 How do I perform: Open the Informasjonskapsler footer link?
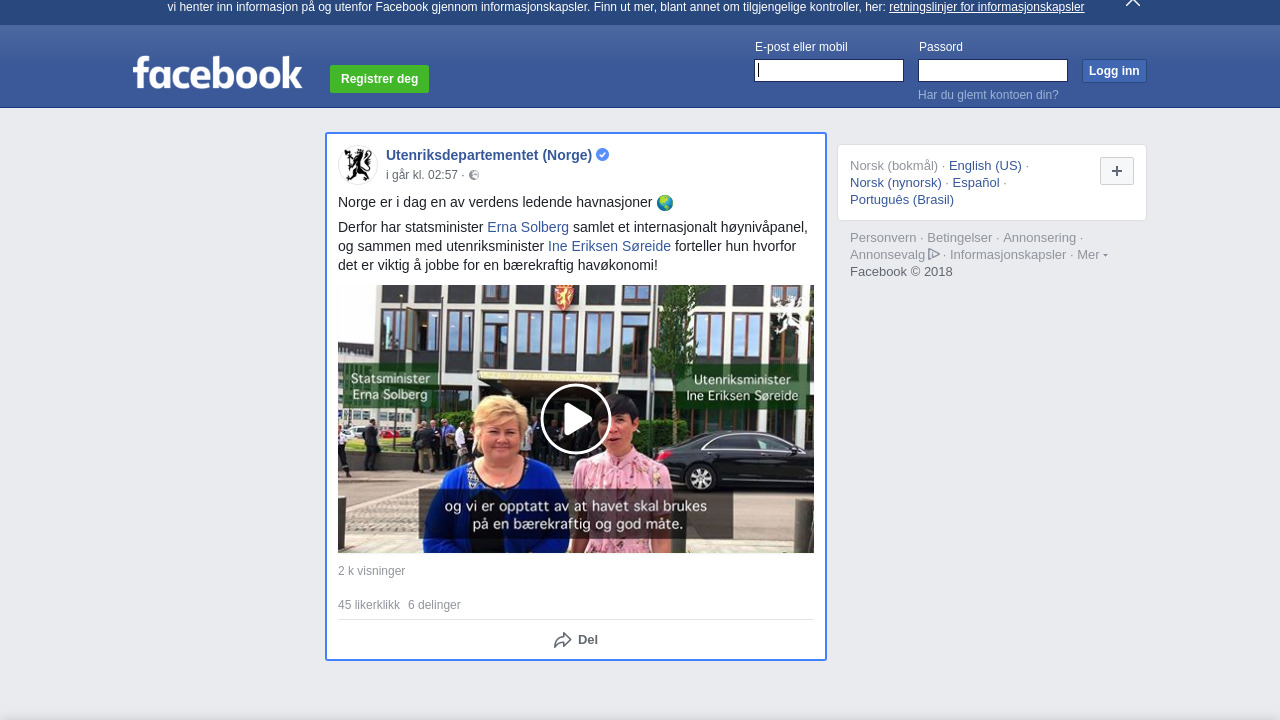[x=1008, y=255]
